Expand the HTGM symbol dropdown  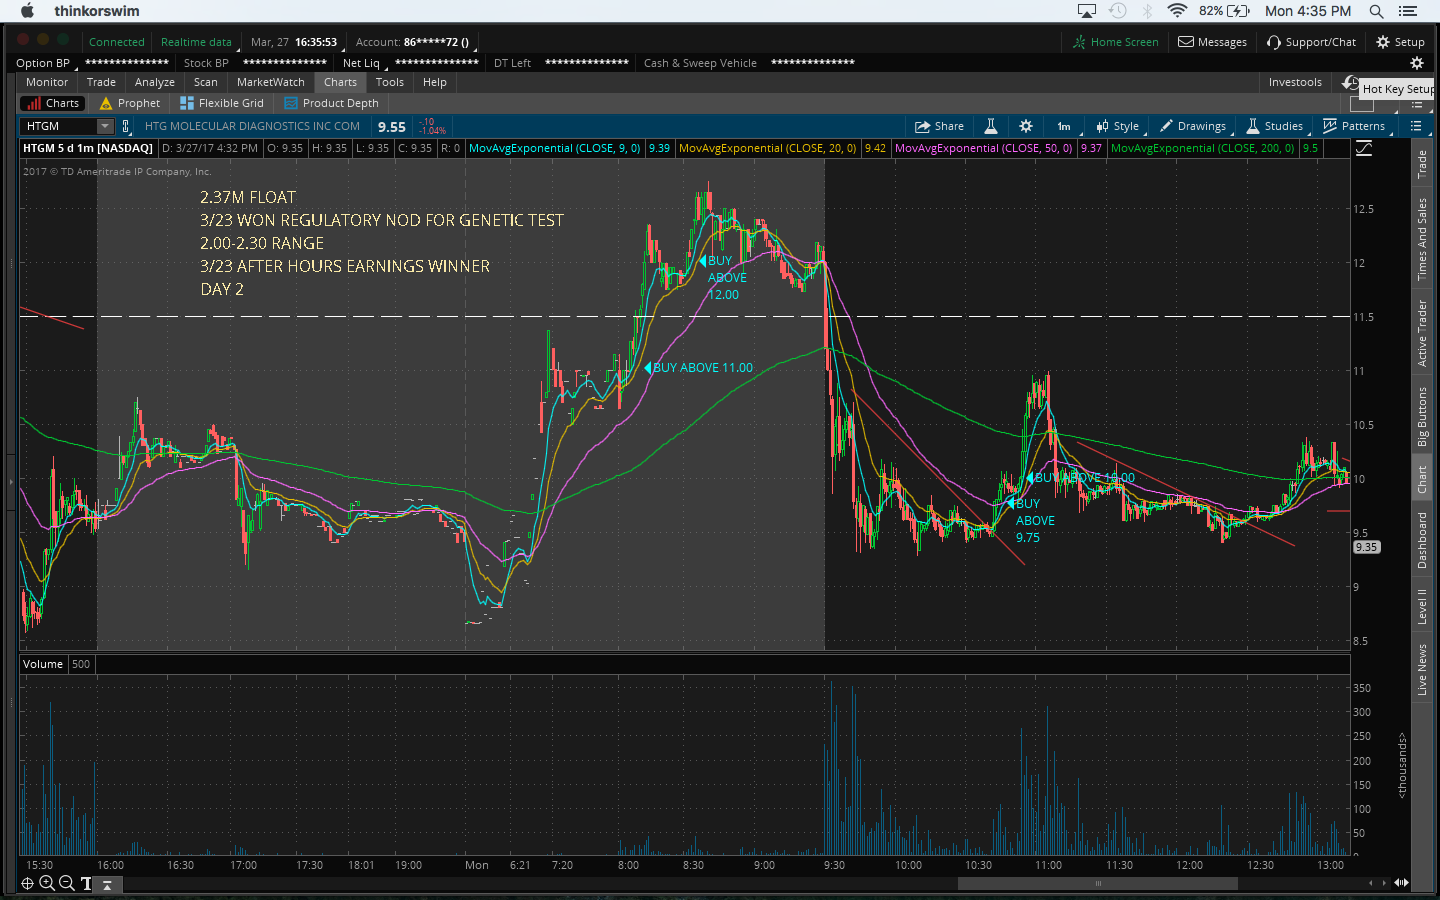(x=105, y=126)
